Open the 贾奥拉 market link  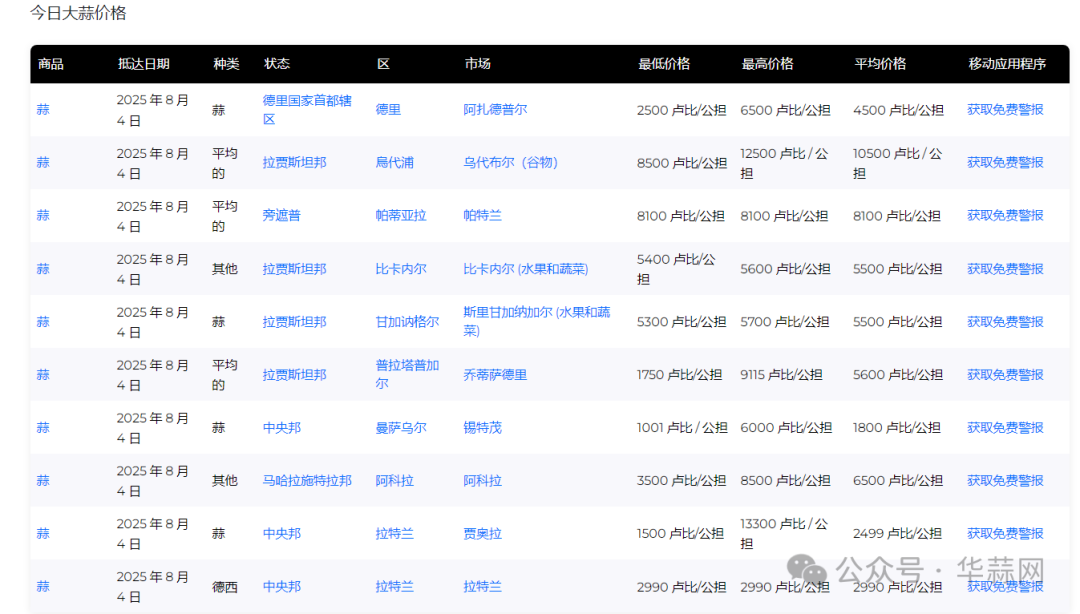482,534
